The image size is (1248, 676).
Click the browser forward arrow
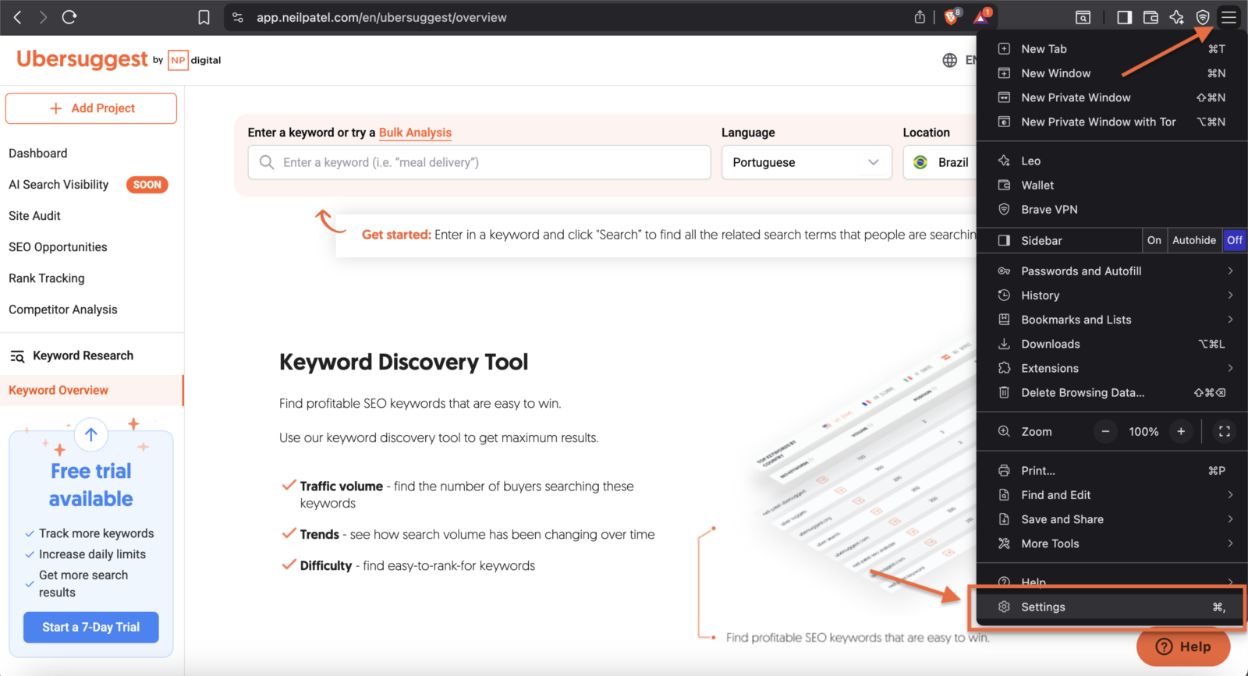[x=42, y=17]
